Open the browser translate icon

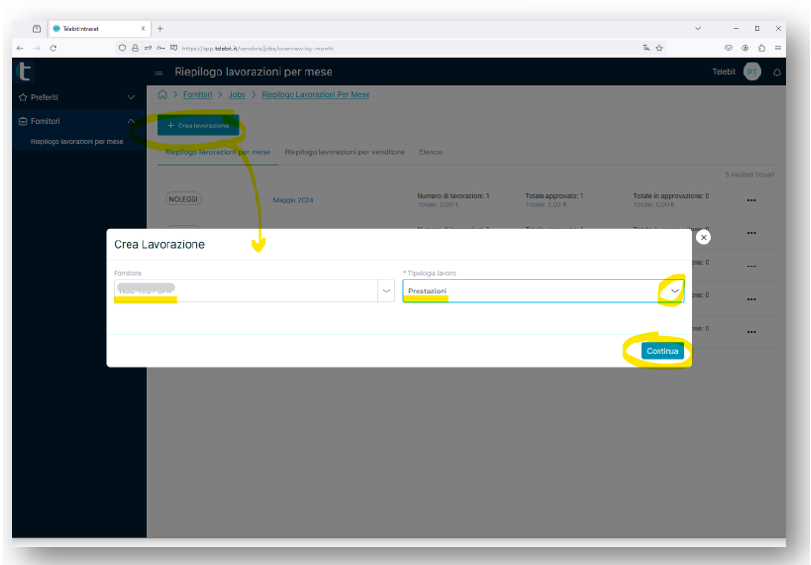646,48
